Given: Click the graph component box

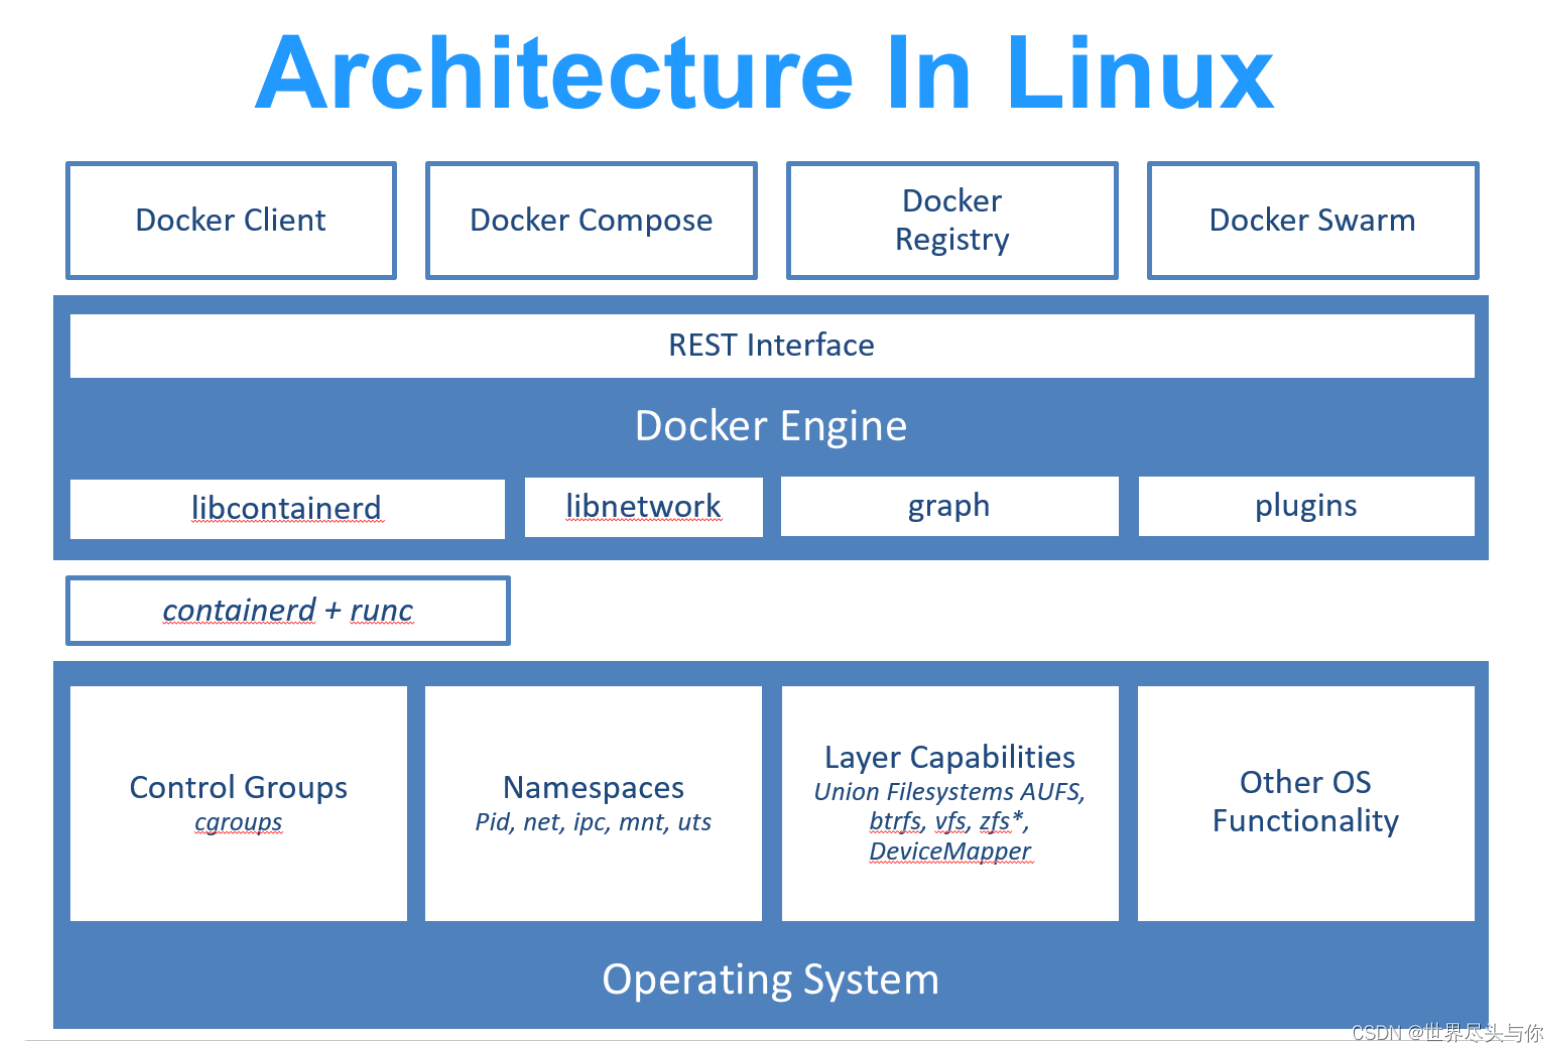Looking at the screenshot, I should click(949, 506).
